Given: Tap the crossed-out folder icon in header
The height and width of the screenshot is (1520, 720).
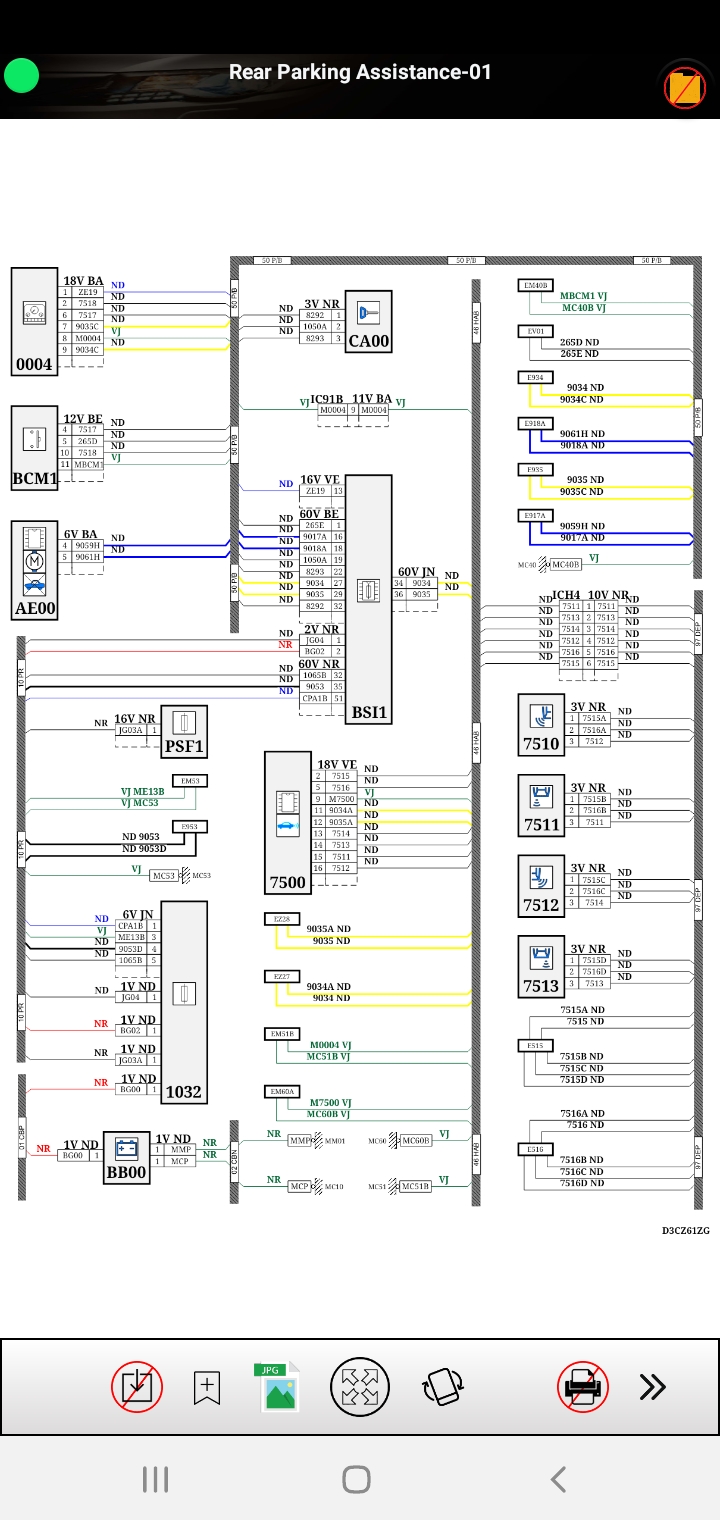Looking at the screenshot, I should pyautogui.click(x=685, y=88).
